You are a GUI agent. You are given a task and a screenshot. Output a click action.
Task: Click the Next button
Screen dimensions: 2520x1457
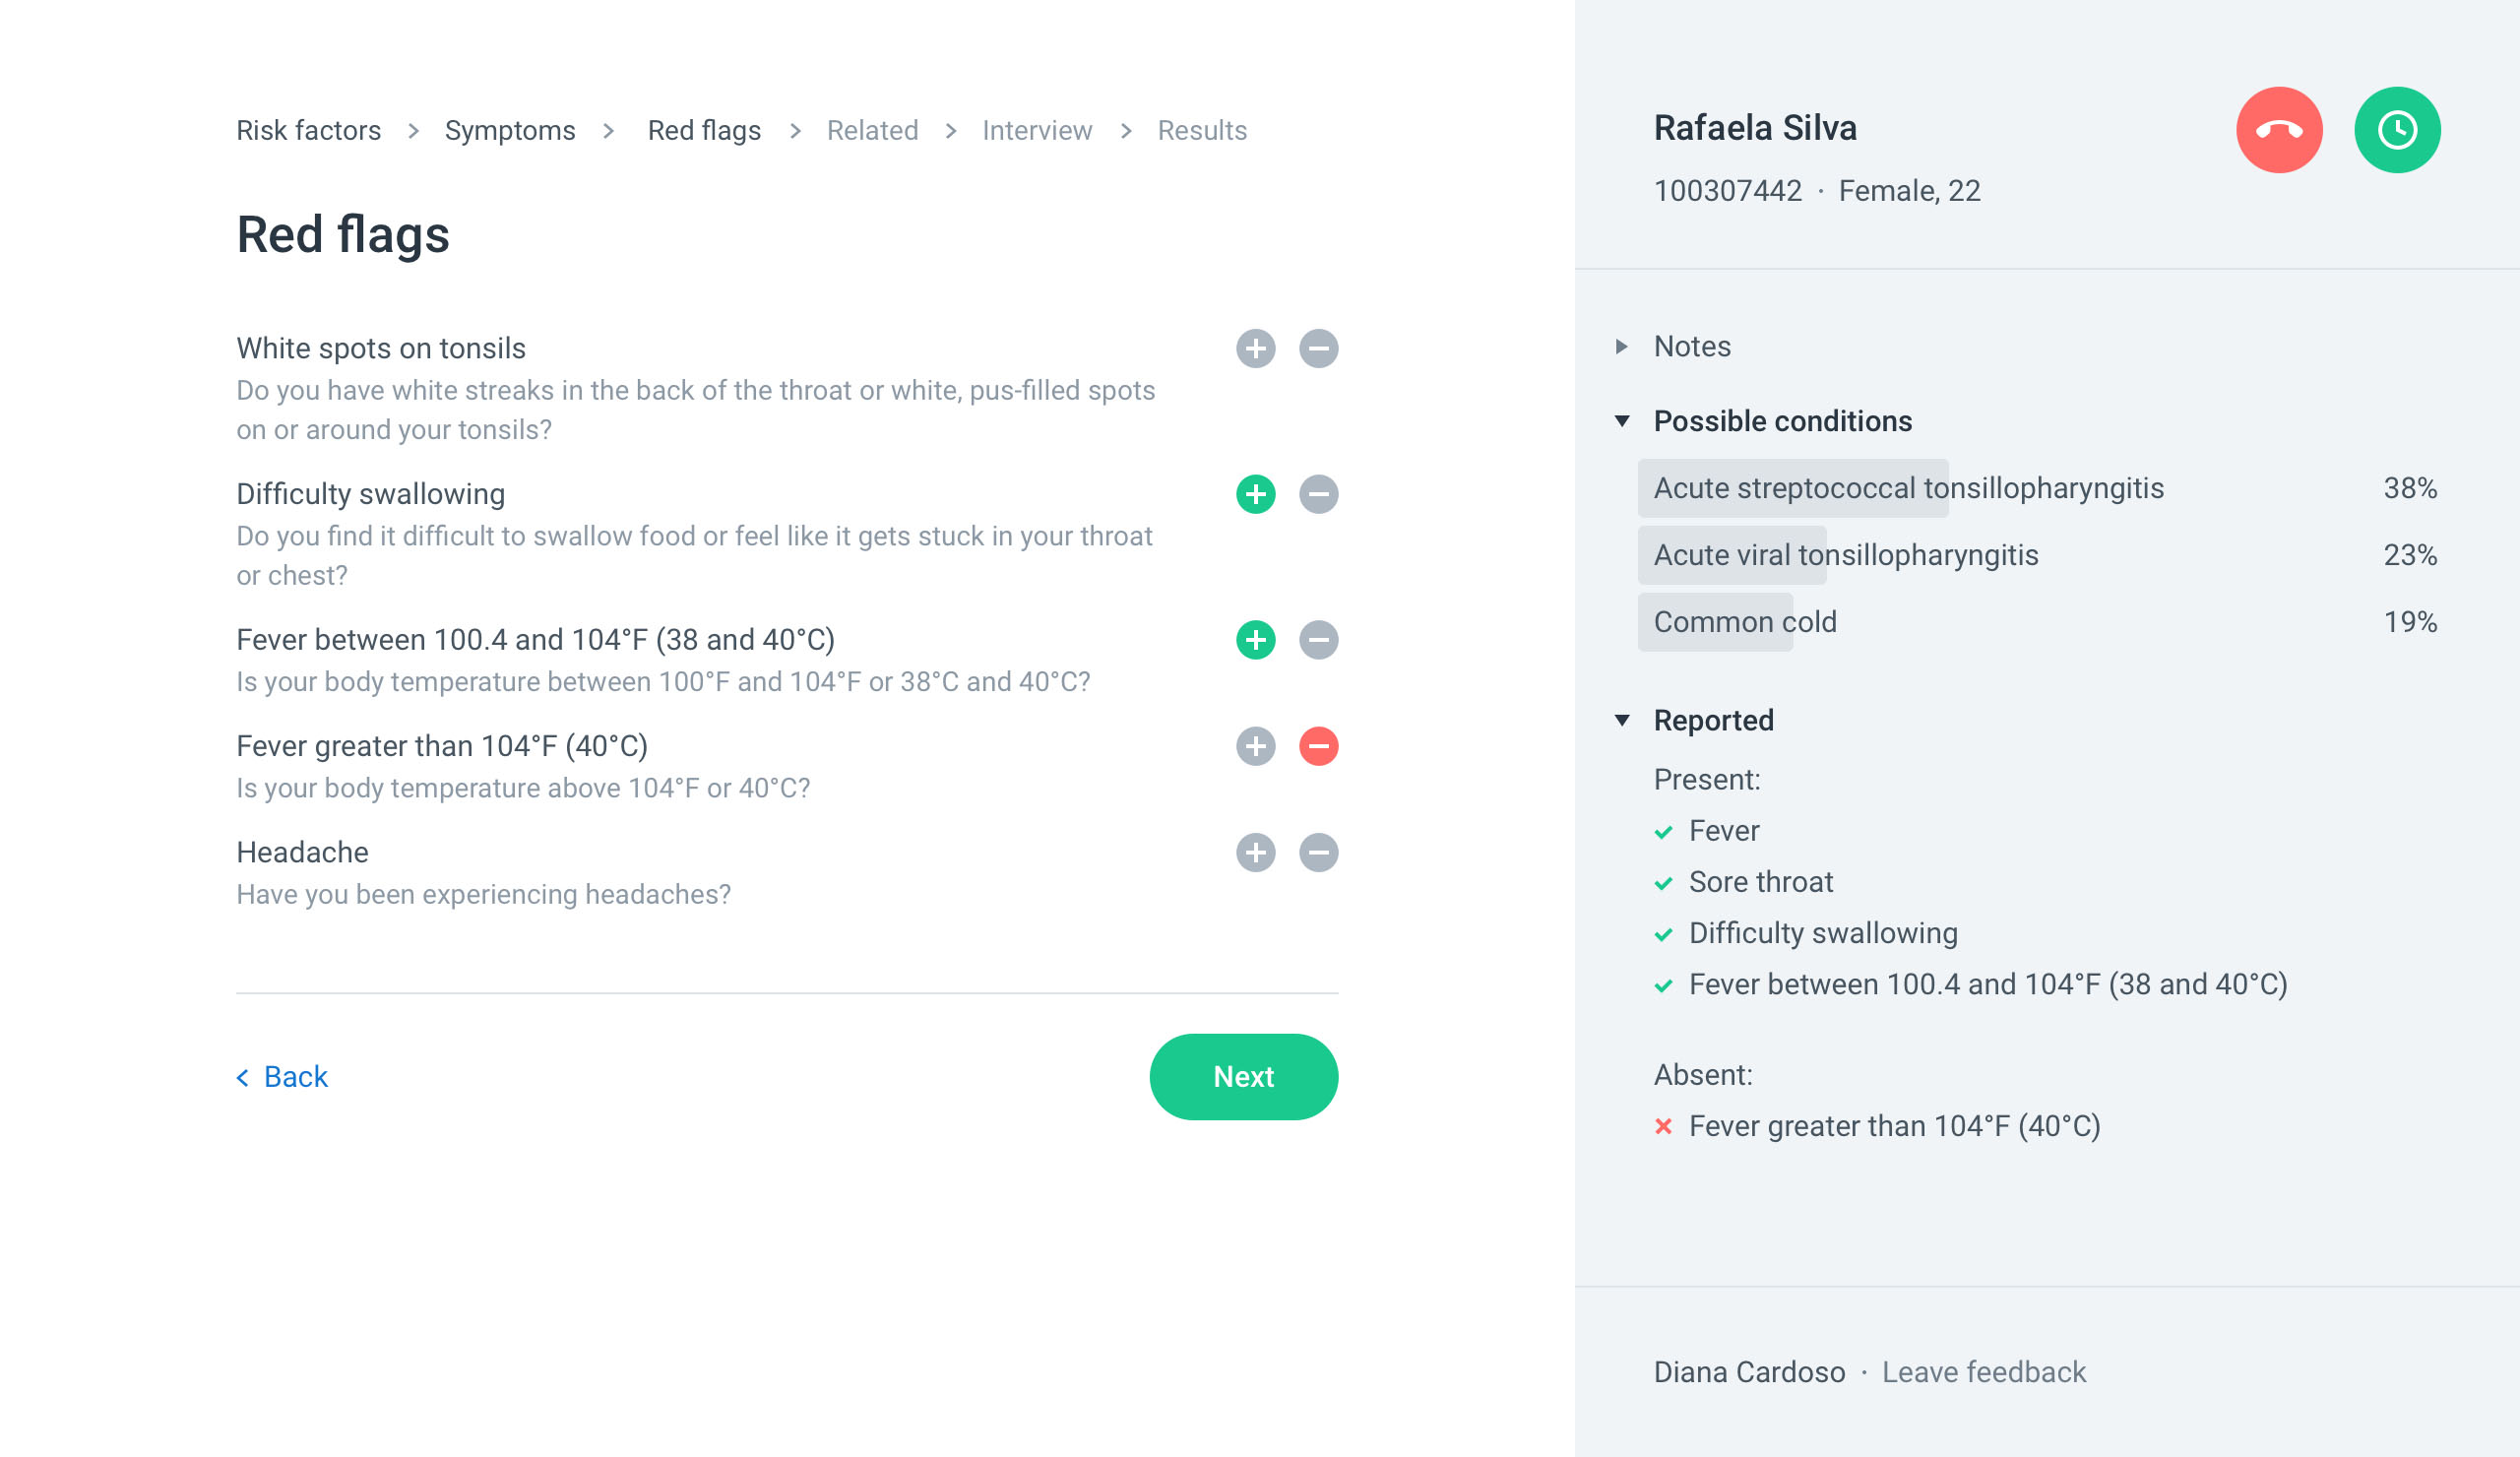[1243, 1077]
